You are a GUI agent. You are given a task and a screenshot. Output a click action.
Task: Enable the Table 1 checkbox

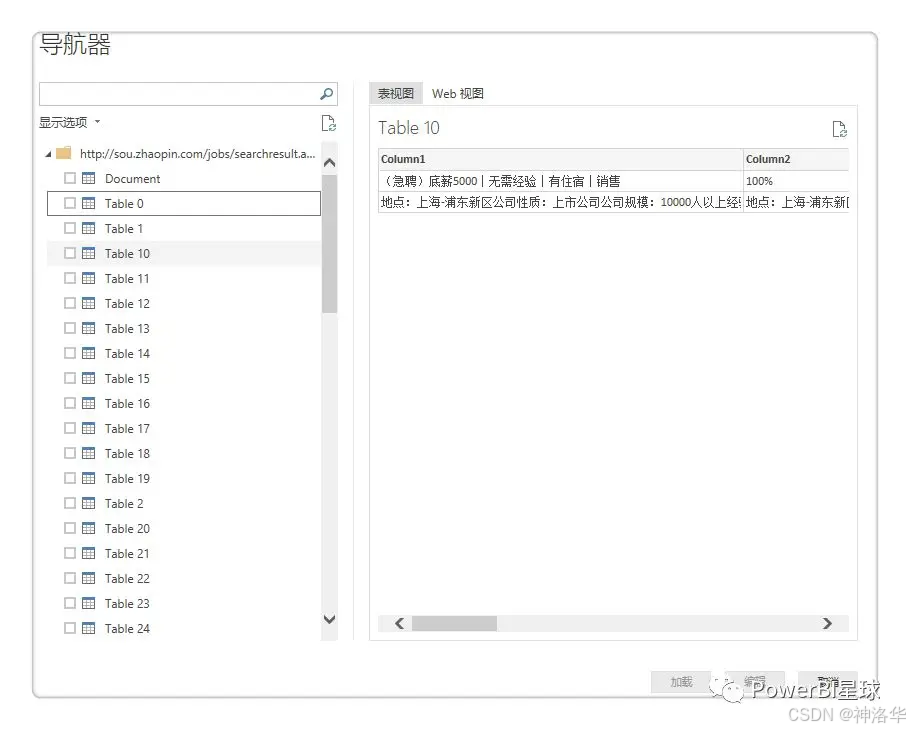70,228
